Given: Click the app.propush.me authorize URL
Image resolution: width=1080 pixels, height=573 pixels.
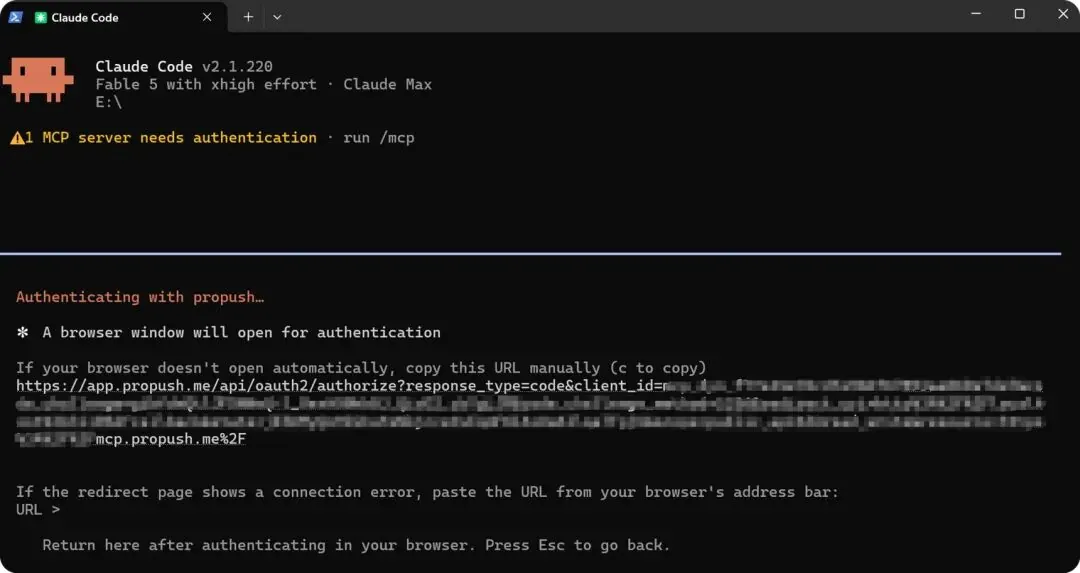Looking at the screenshot, I should (x=529, y=386).
